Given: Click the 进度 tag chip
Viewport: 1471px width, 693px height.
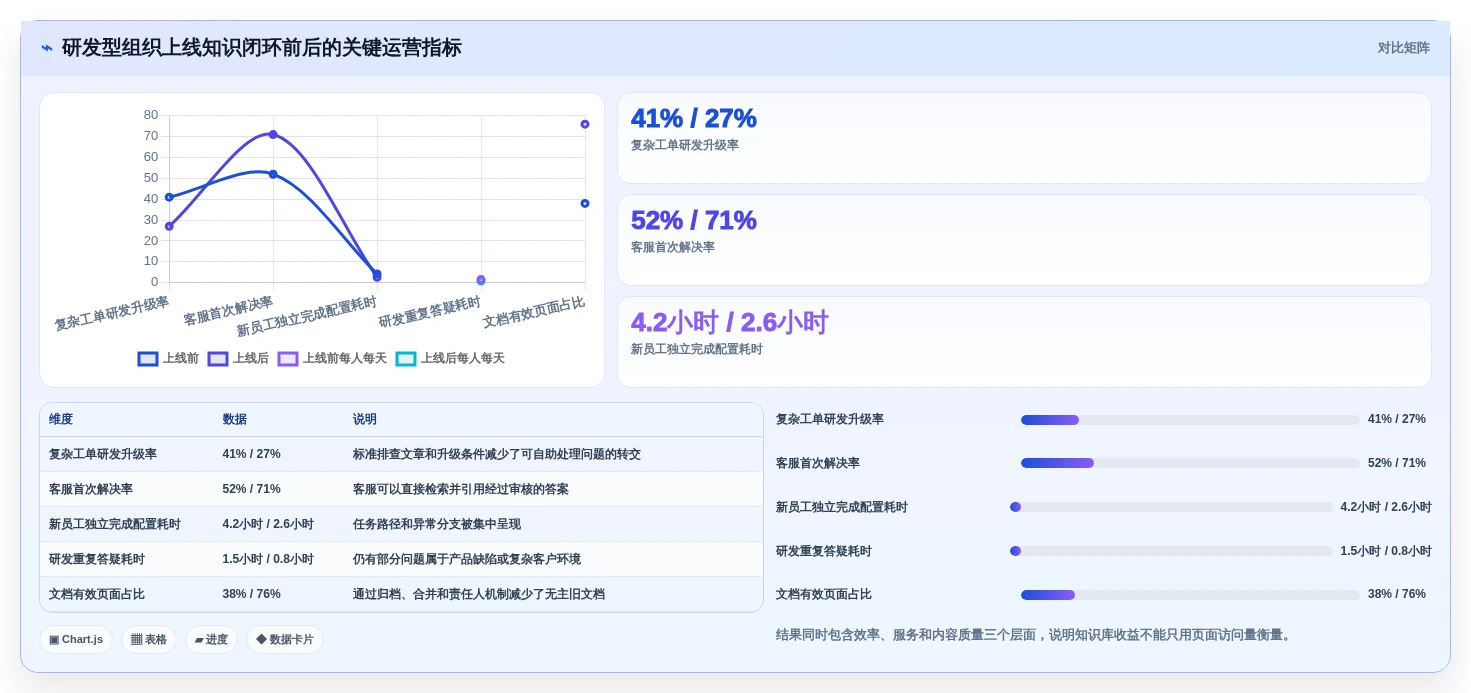Looking at the screenshot, I should [x=211, y=639].
